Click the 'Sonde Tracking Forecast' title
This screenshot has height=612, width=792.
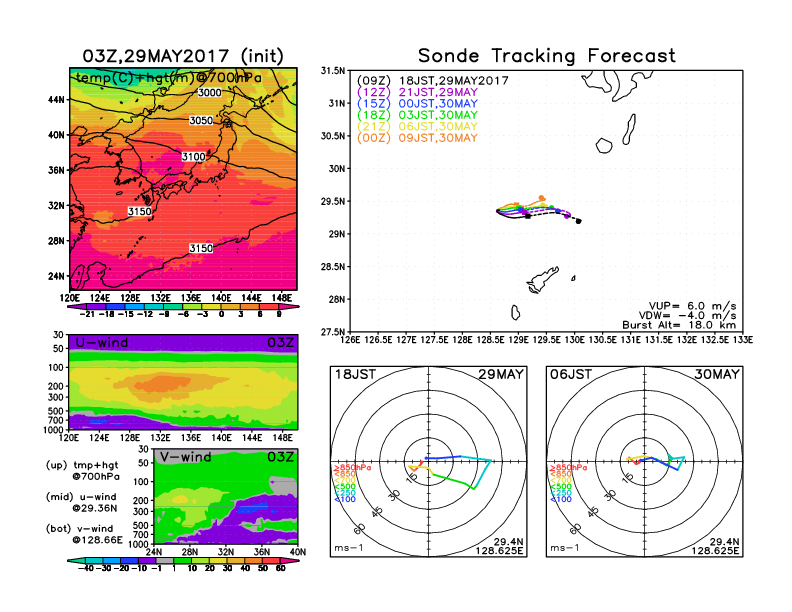click(546, 56)
